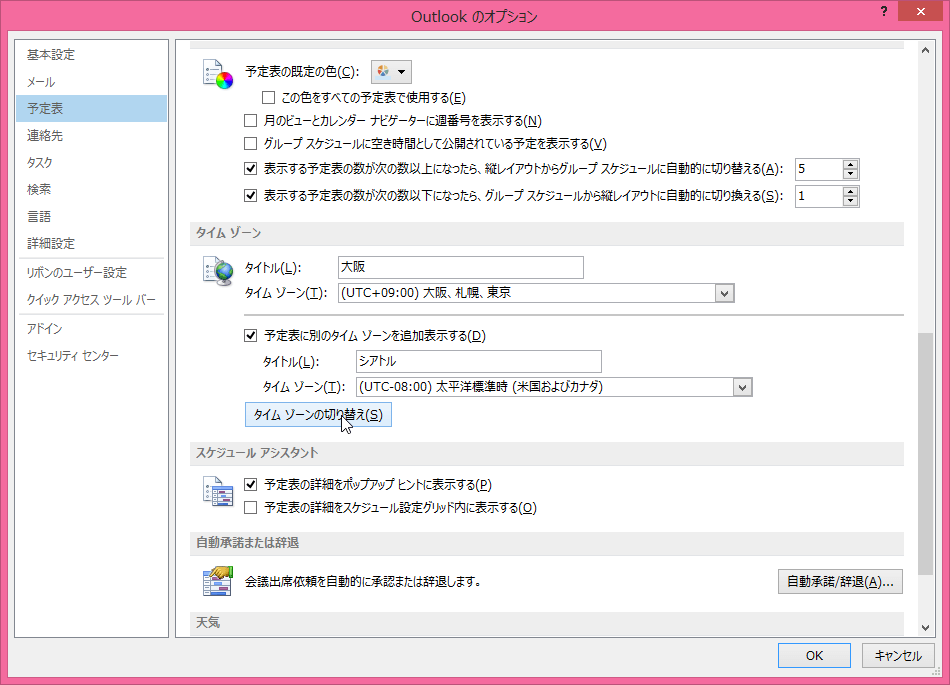Open the 太平洋標準時 time zone dropdown
This screenshot has width=950, height=685.
[742, 387]
